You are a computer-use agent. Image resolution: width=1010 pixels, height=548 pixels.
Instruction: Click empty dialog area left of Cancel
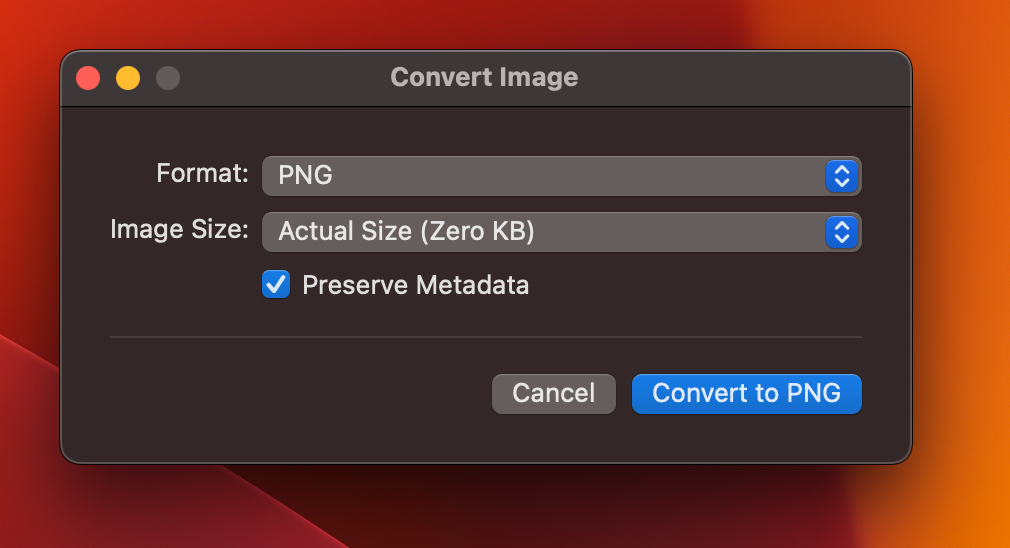(296, 393)
